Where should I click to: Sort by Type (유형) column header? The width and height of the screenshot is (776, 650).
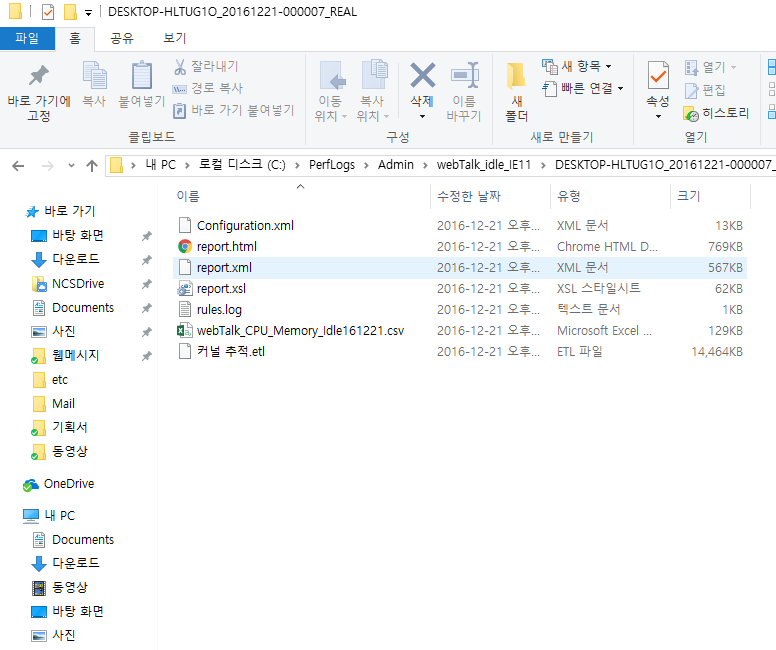pos(610,196)
